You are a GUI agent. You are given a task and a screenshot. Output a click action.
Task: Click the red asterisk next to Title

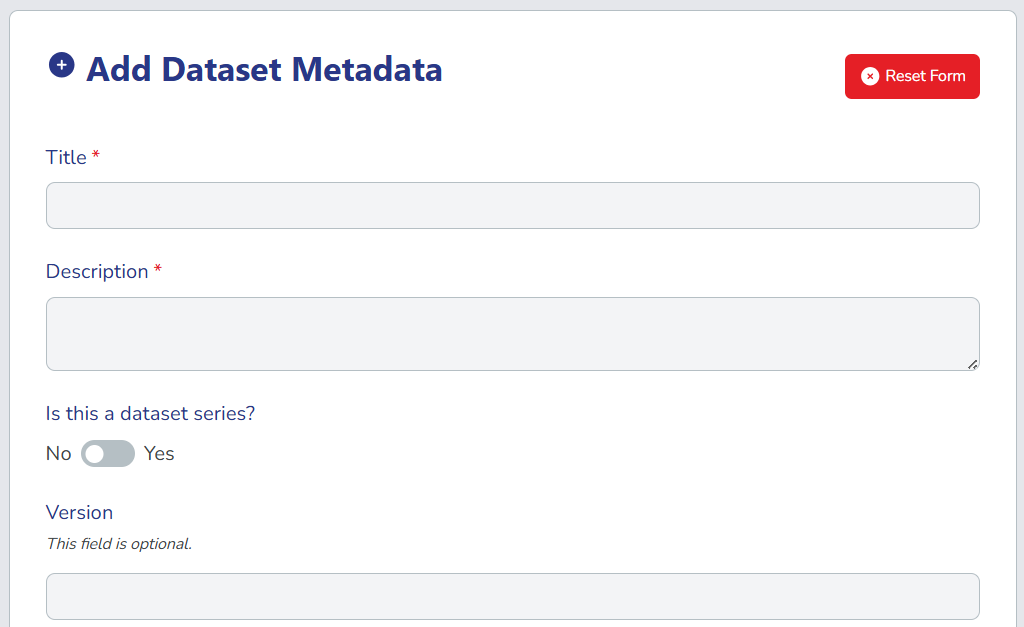point(96,156)
